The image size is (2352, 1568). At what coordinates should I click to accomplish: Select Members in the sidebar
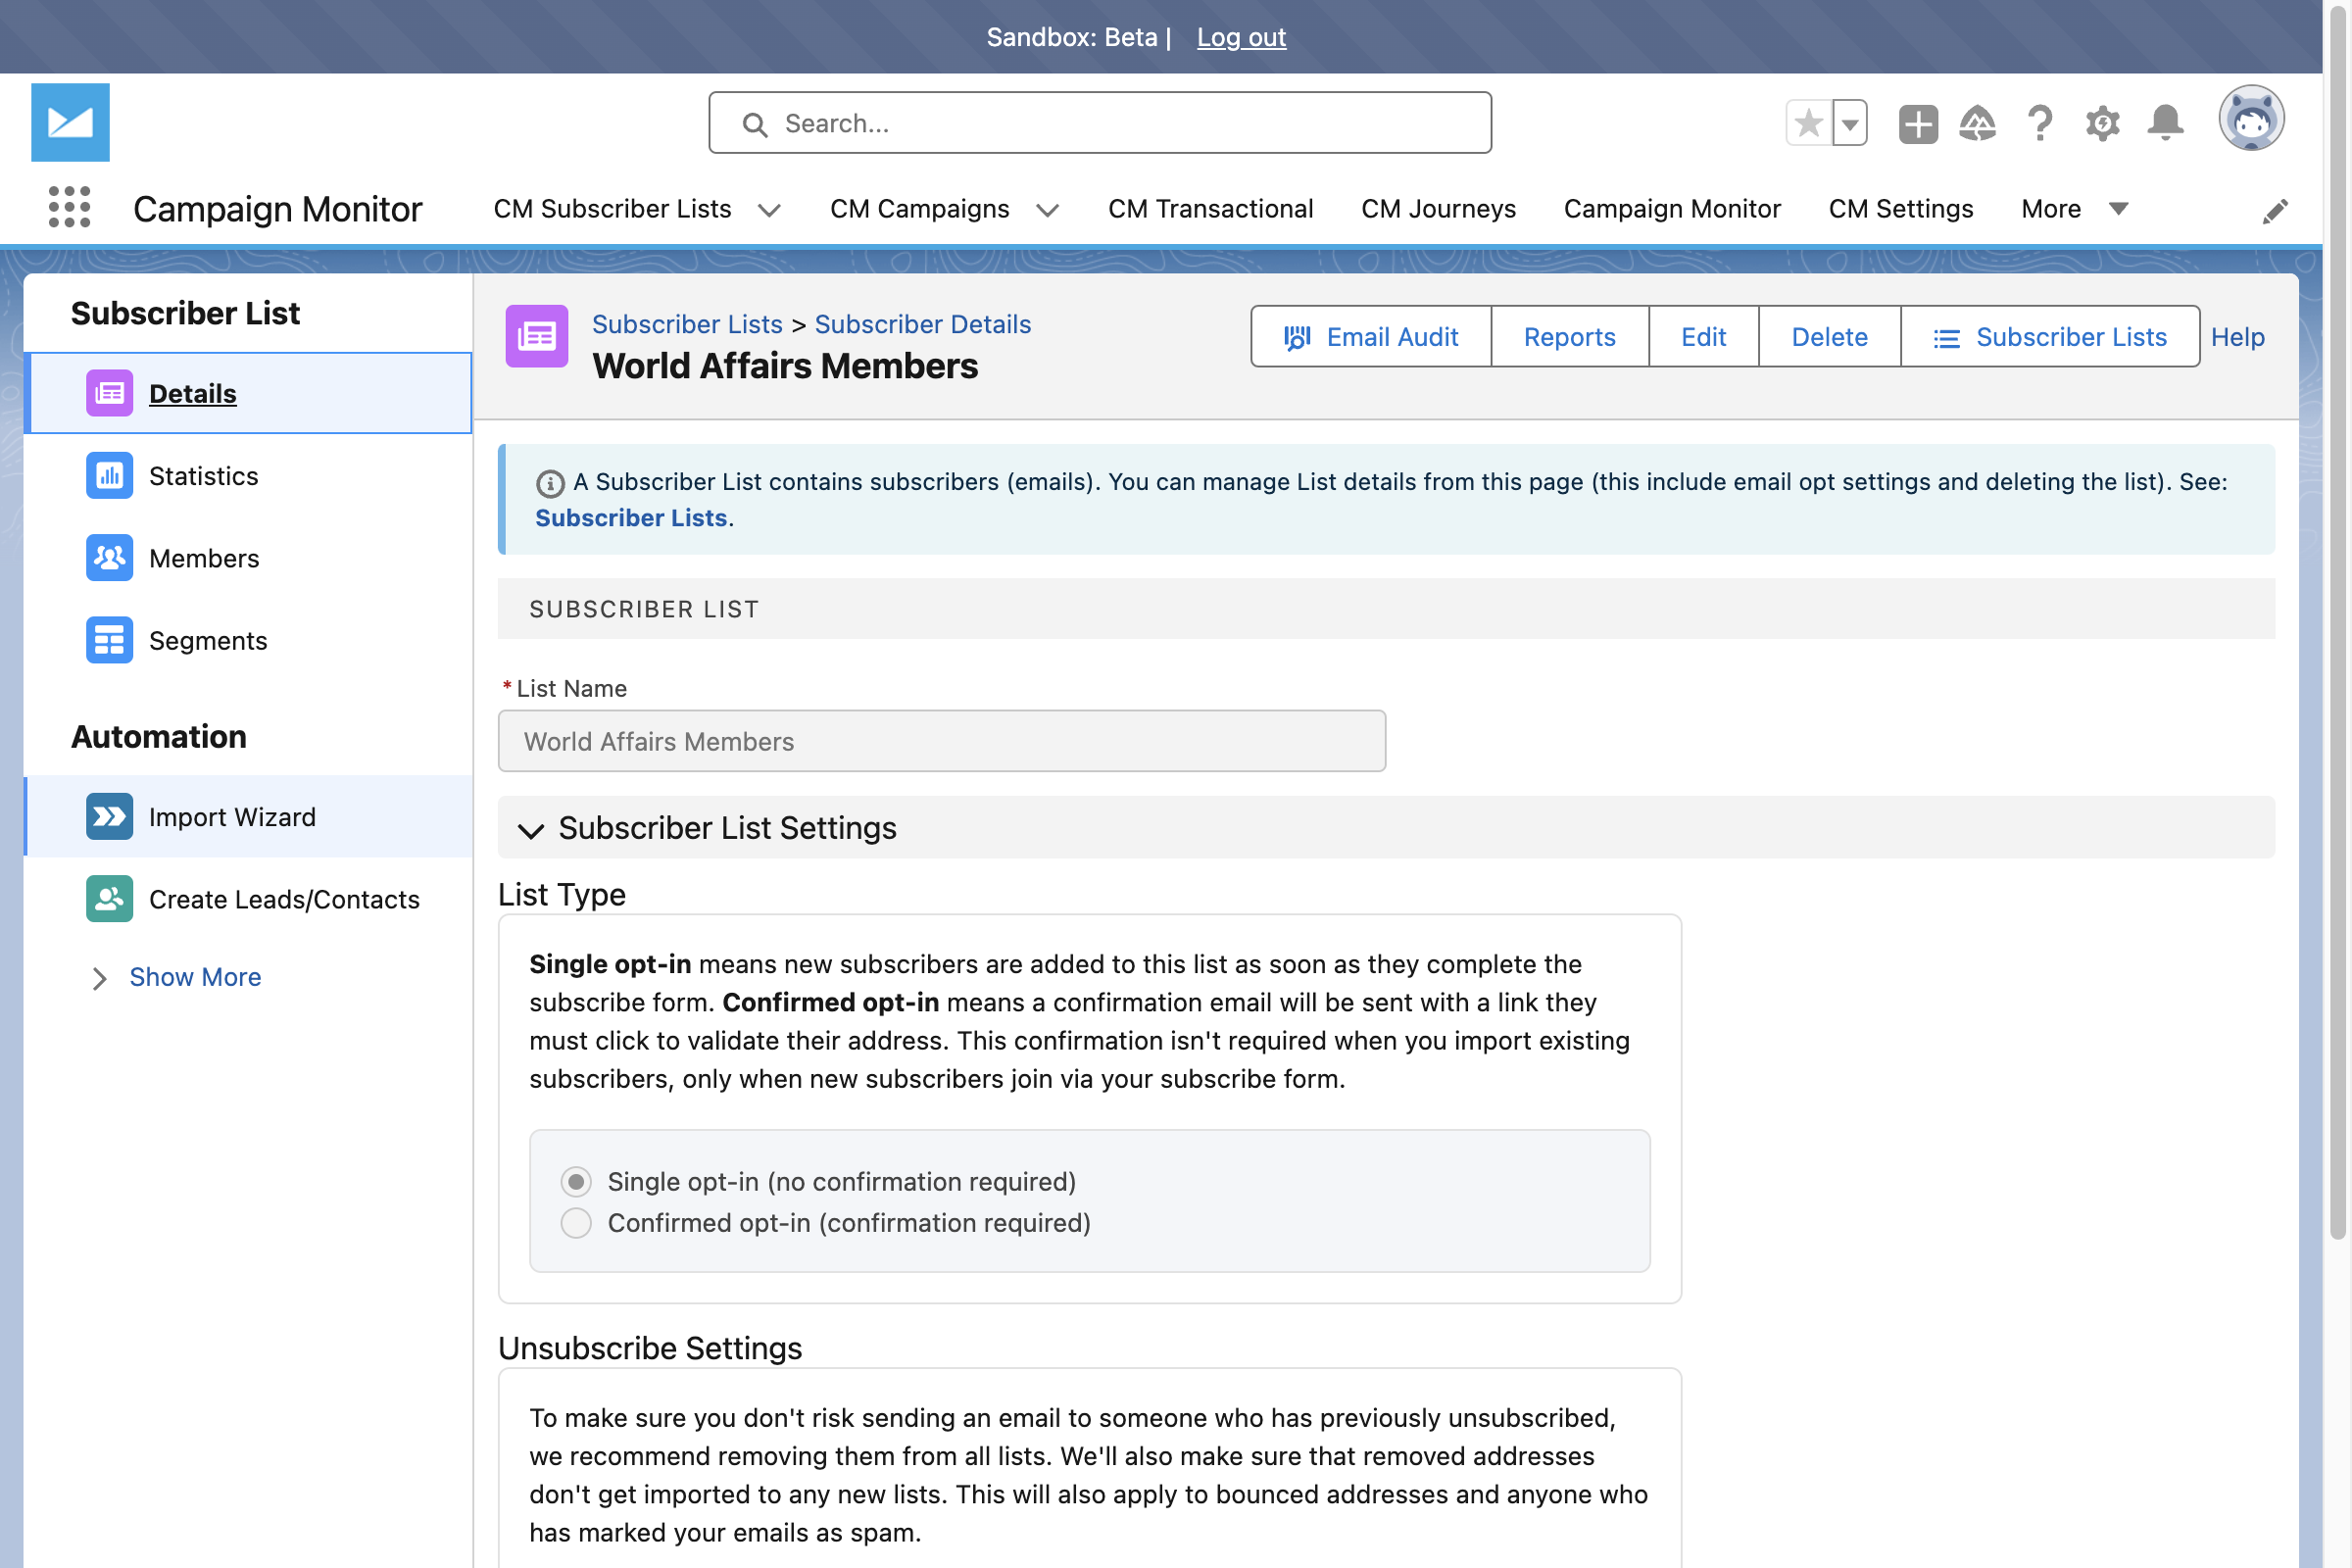(x=248, y=557)
